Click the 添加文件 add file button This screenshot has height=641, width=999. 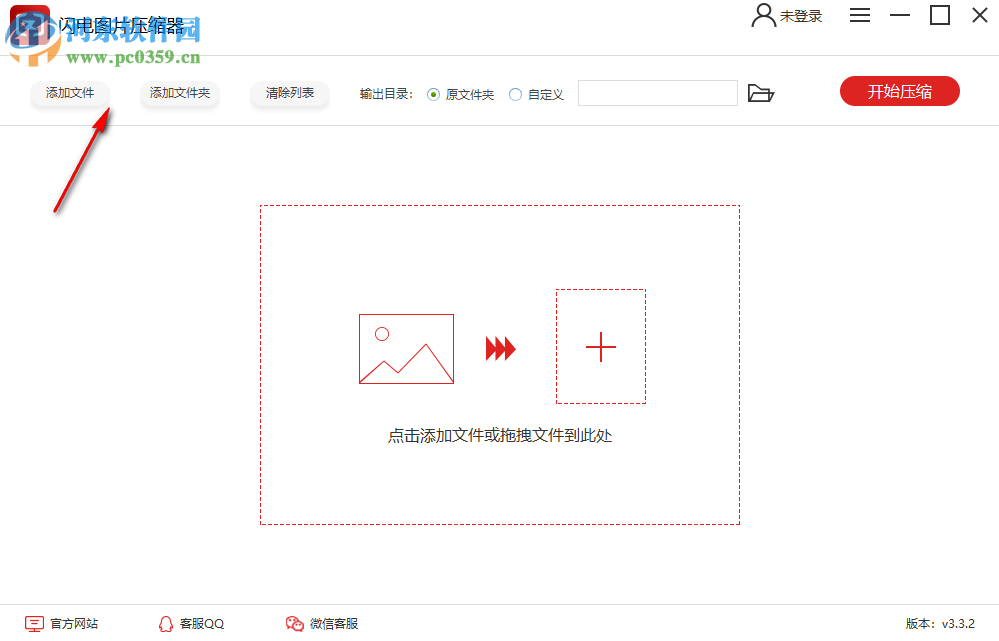point(69,92)
